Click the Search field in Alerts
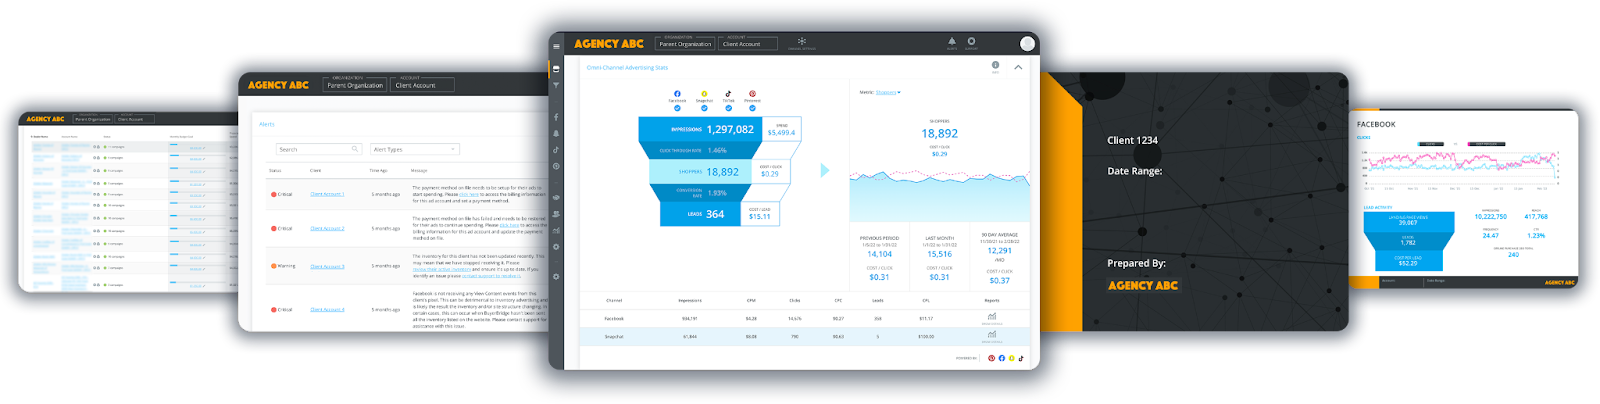The image size is (1600, 404). (x=318, y=149)
